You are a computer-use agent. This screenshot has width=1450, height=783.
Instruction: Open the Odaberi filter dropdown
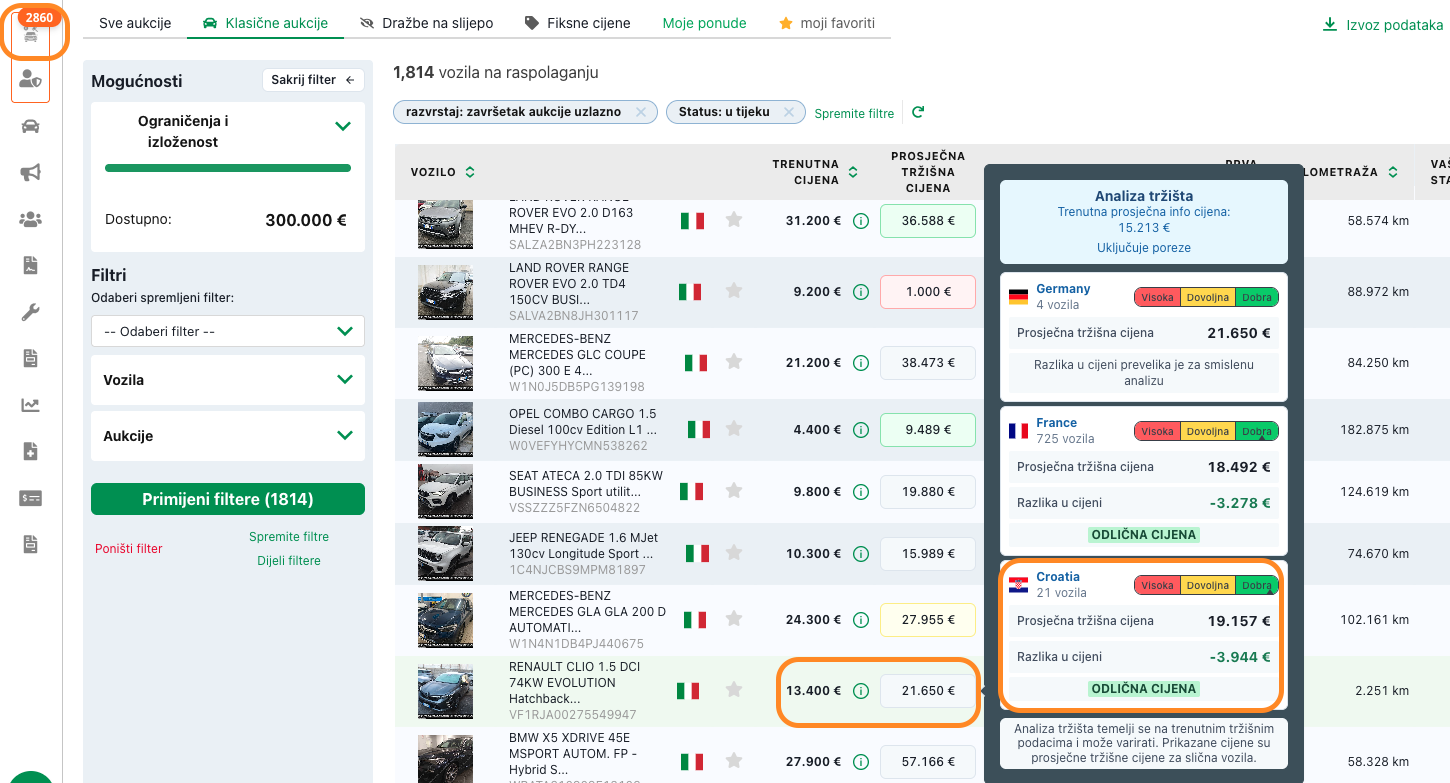coord(228,331)
